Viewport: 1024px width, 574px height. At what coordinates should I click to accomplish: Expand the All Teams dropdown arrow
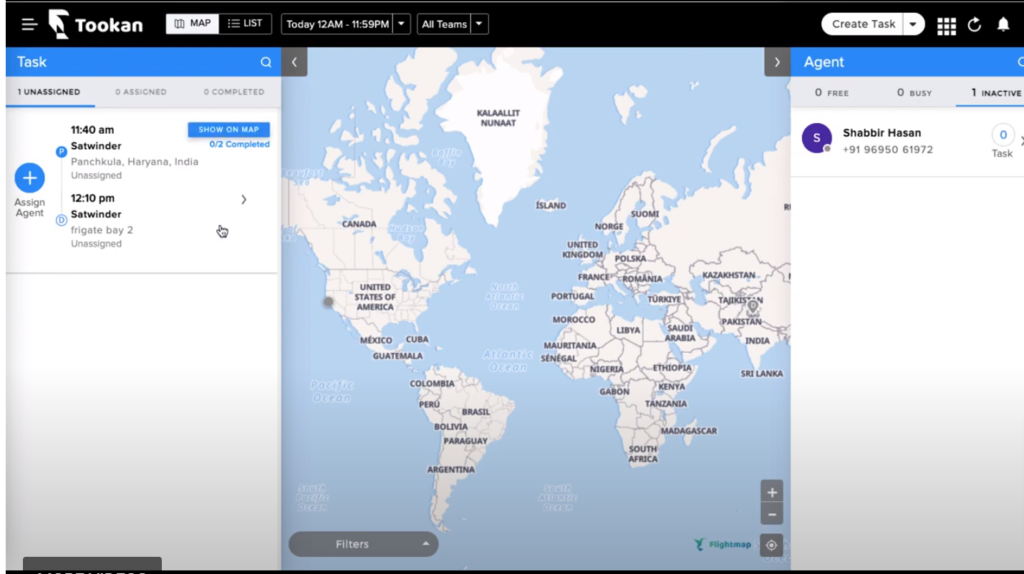[x=479, y=24]
